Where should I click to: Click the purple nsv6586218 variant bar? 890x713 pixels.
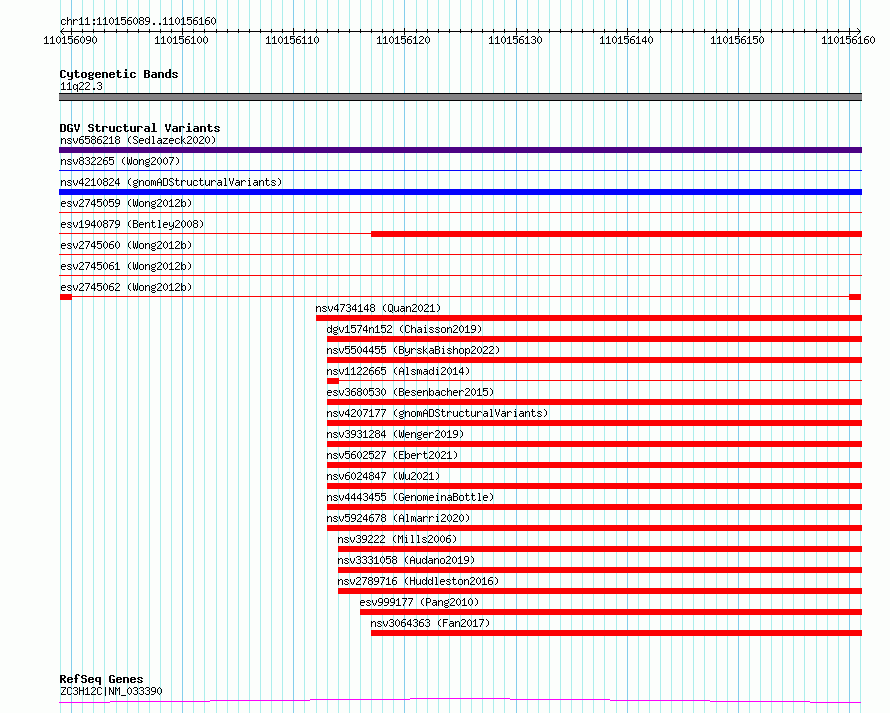pos(460,150)
